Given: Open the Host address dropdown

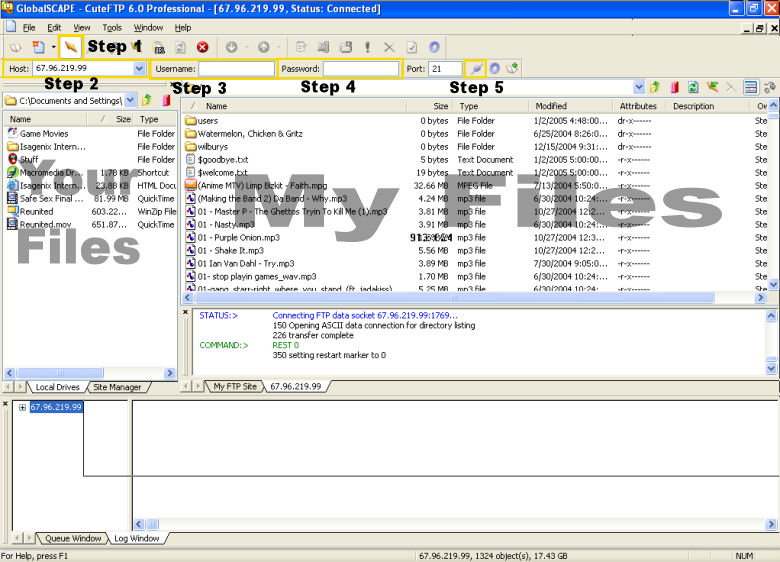Looking at the screenshot, I should click(139, 69).
